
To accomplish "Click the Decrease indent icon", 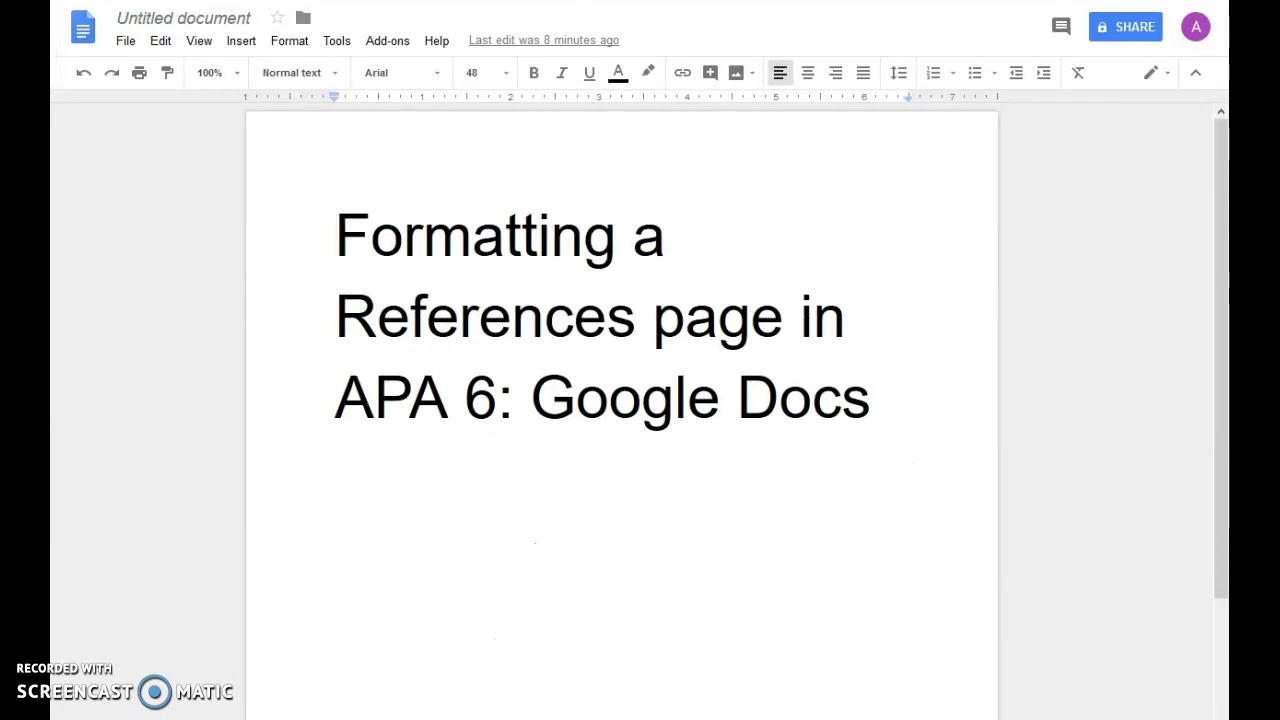I will (x=1016, y=73).
